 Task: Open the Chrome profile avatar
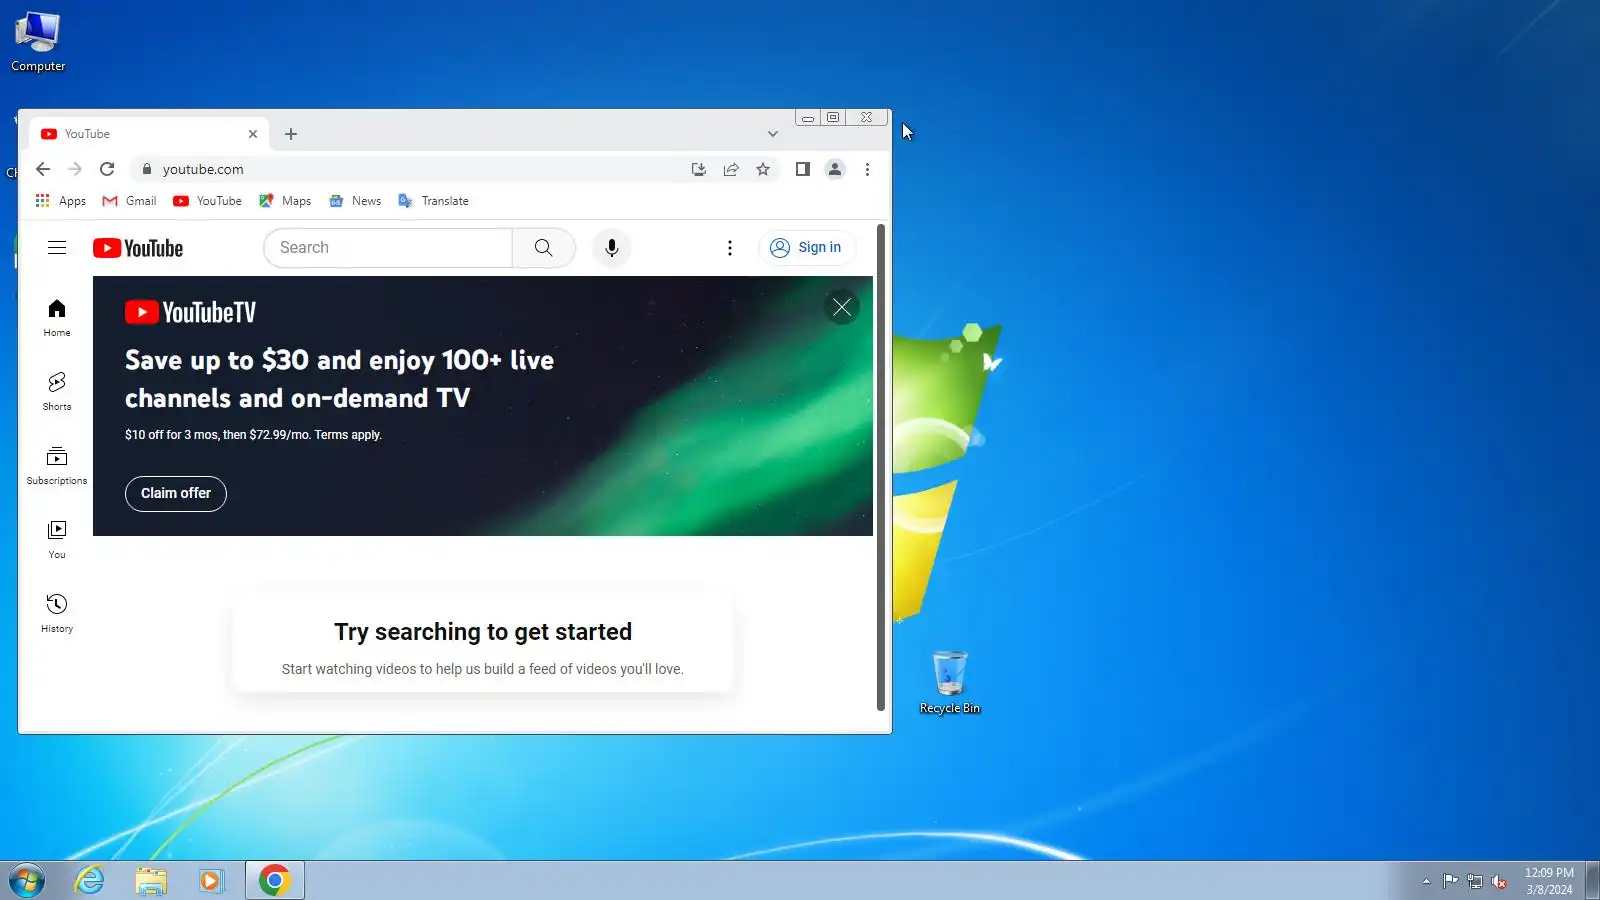[x=835, y=169]
